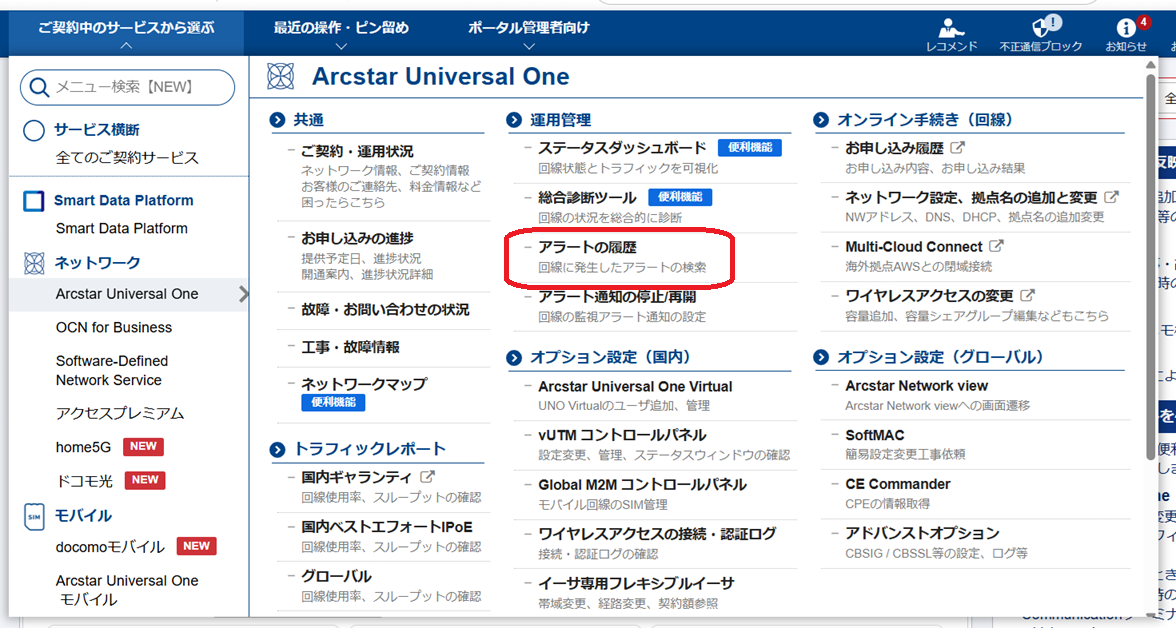This screenshot has width=1176, height=628.
Task: Click 便利機能 badge next to ステータスダッシュボード
Action: coord(750,148)
